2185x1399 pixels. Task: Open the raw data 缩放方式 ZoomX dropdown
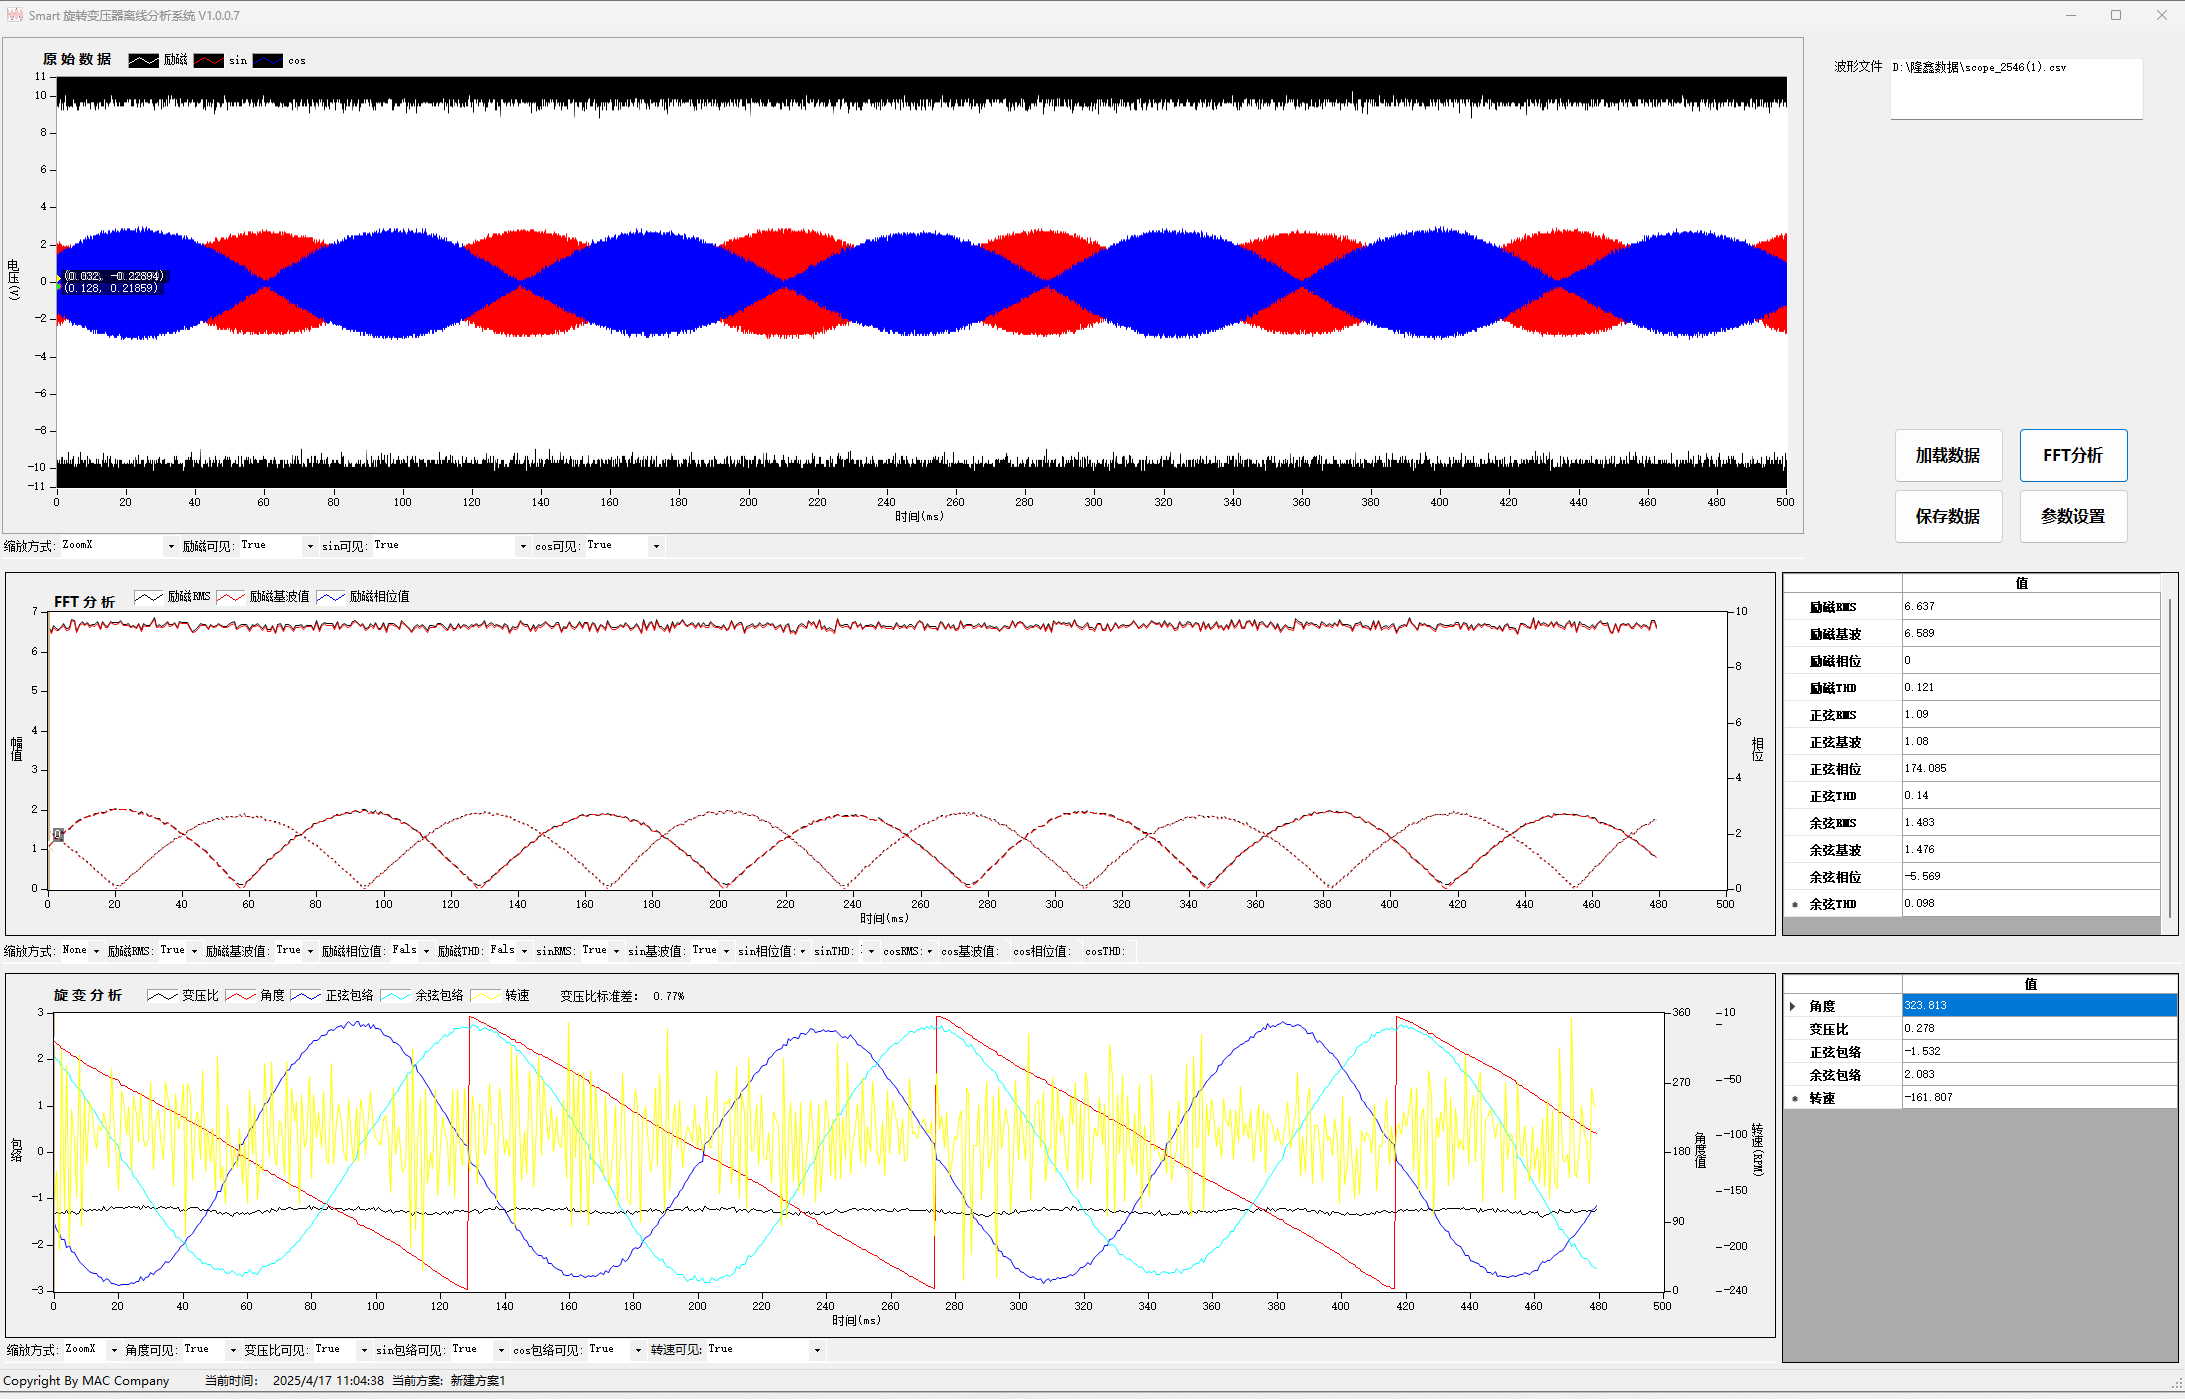171,546
